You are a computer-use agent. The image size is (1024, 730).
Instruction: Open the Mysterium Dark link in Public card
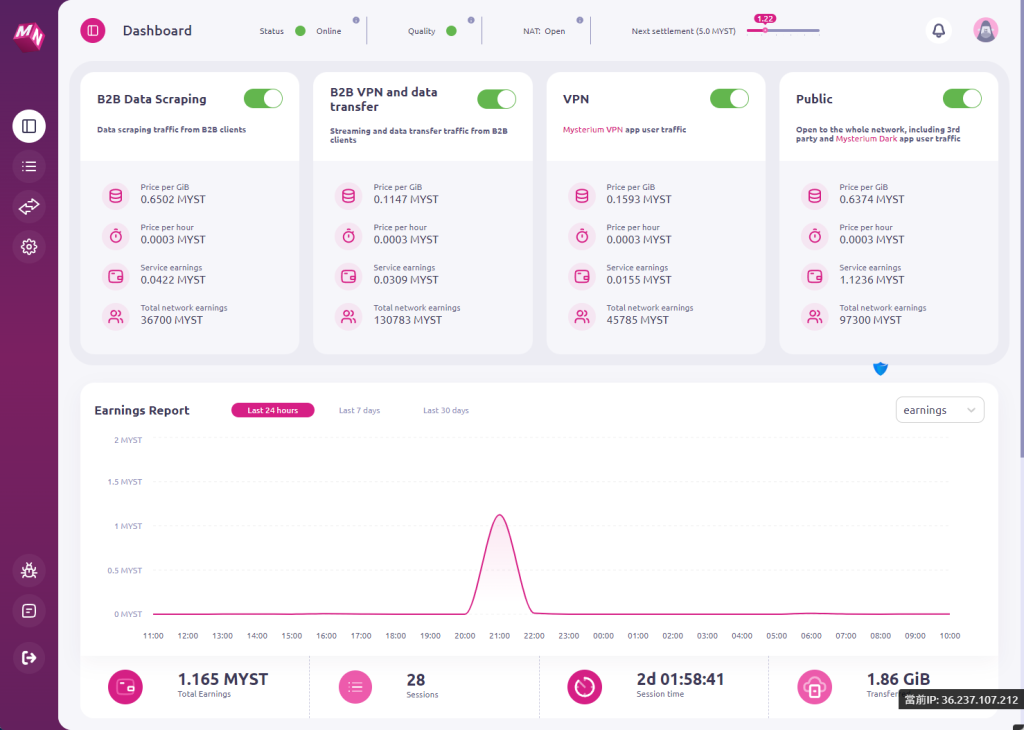(x=867, y=138)
